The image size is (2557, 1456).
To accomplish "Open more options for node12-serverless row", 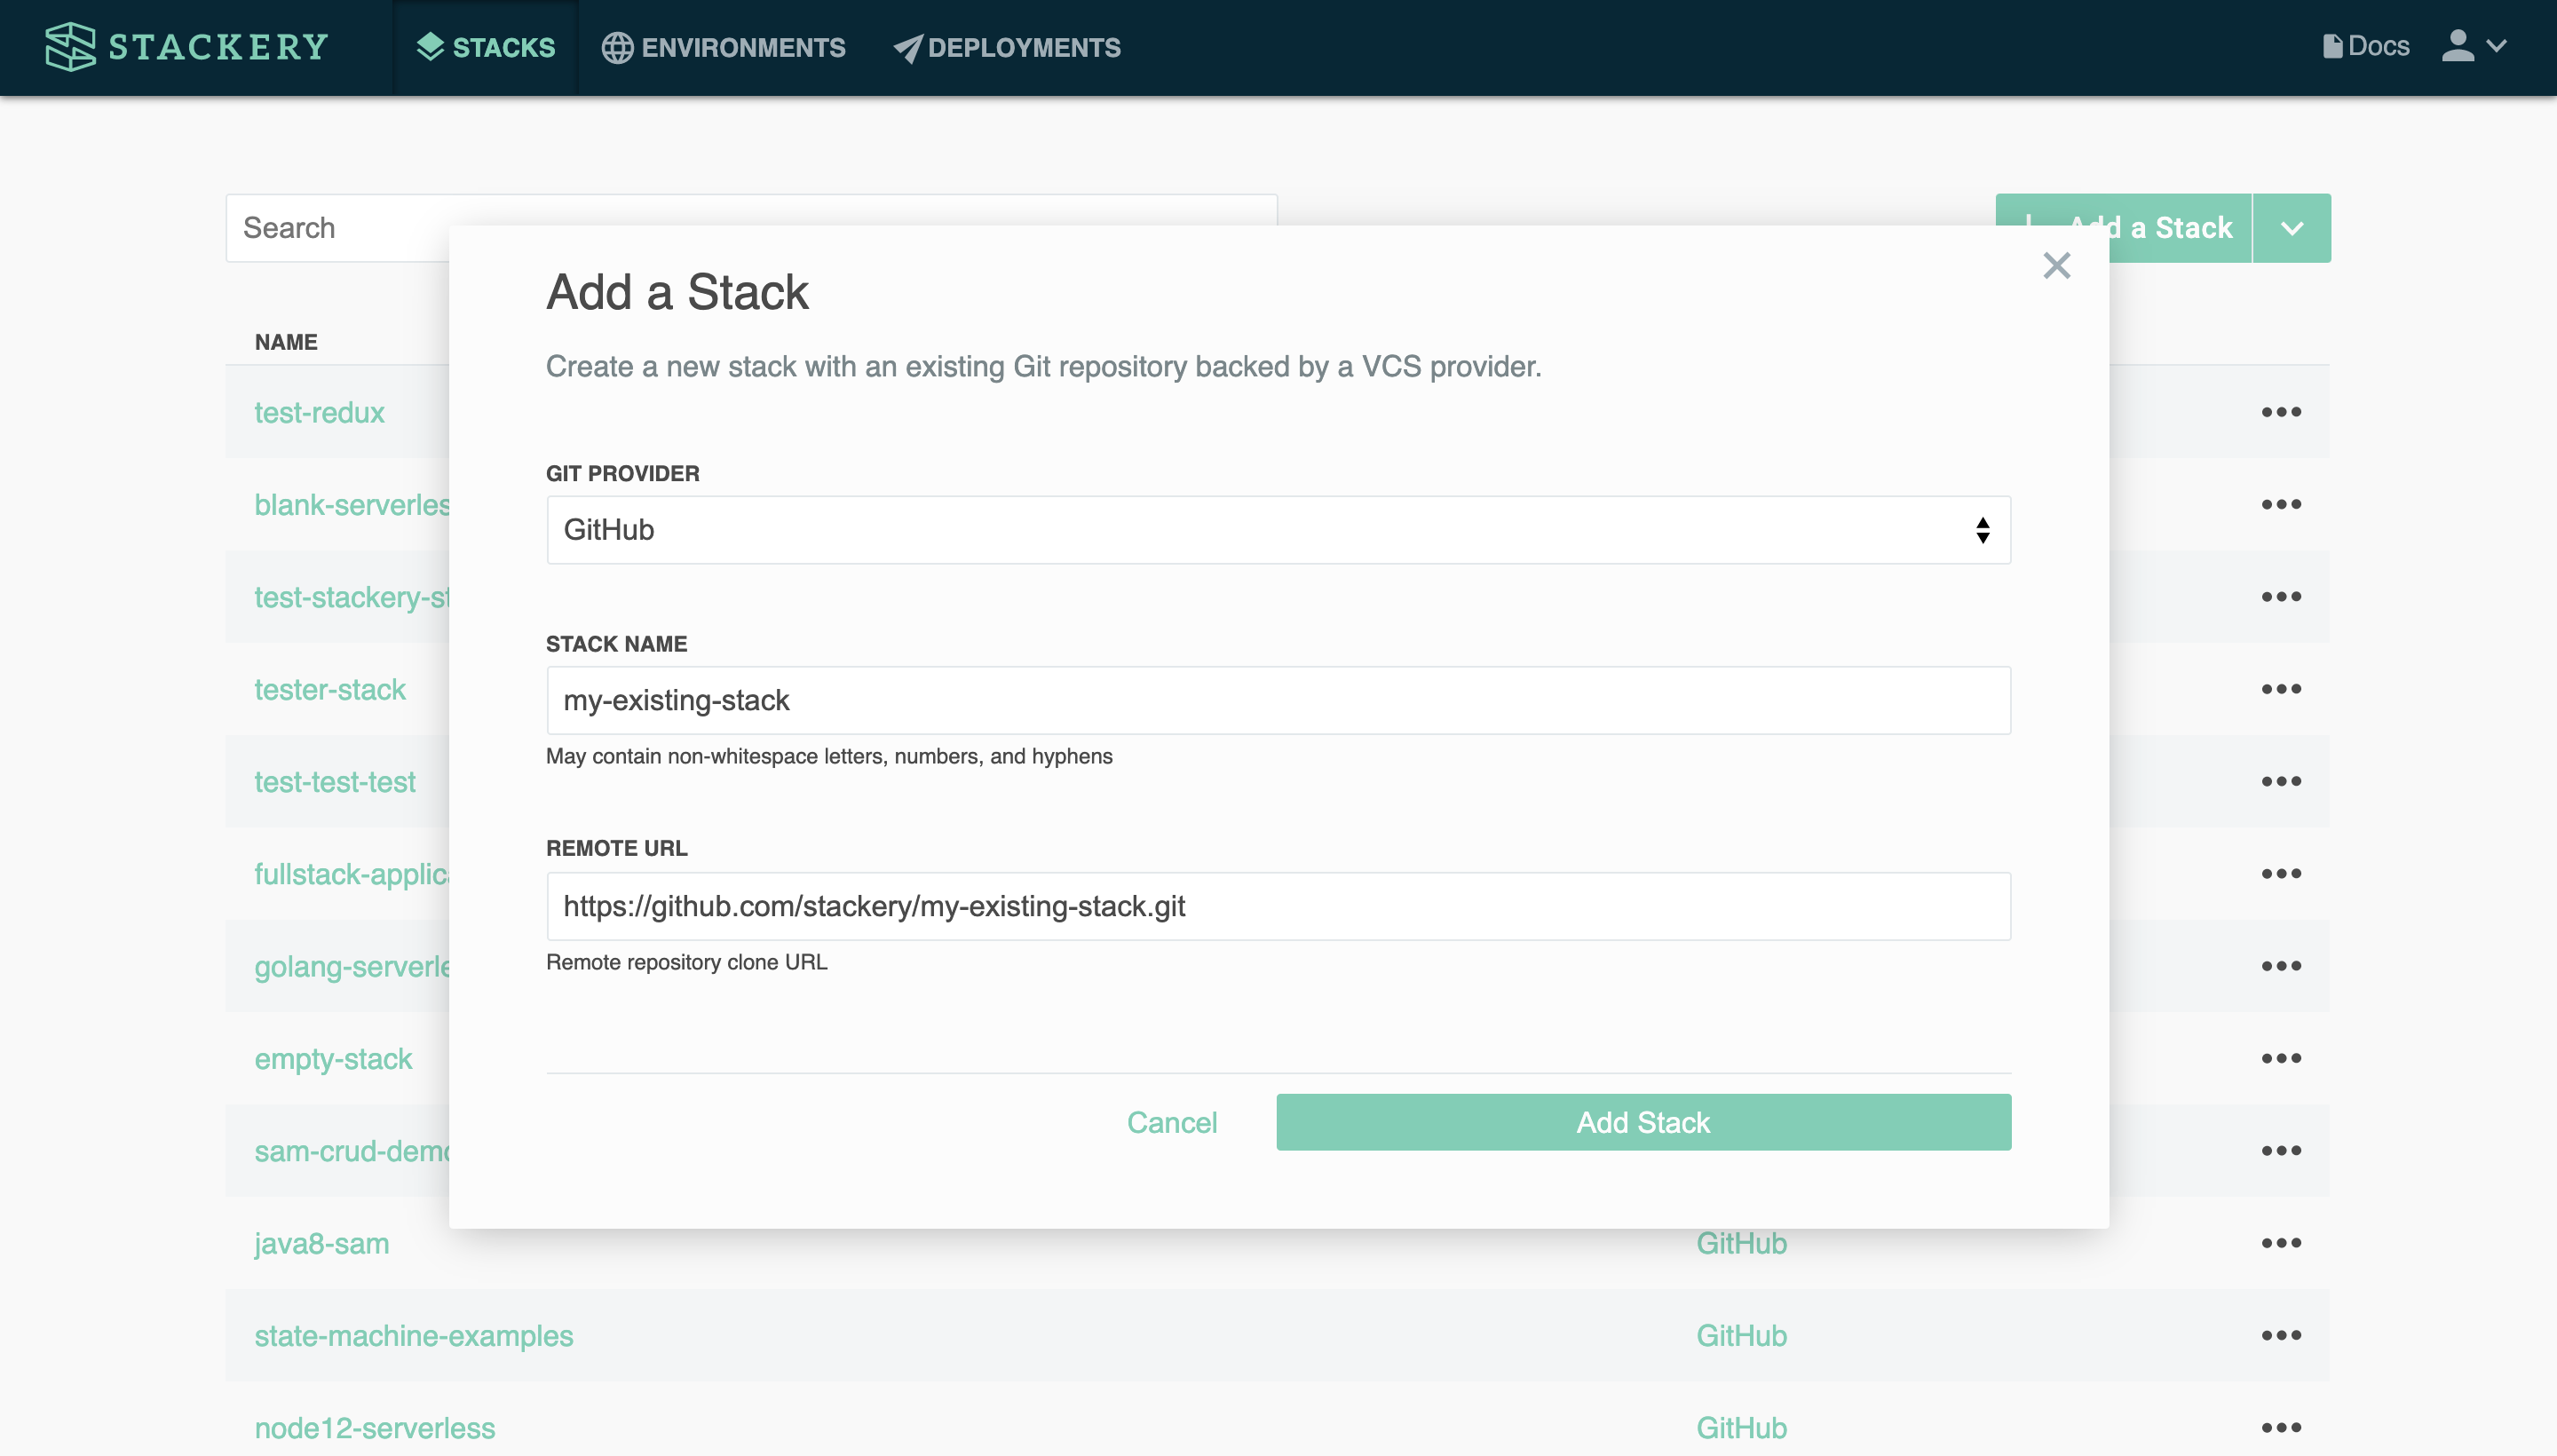I will (2281, 1427).
